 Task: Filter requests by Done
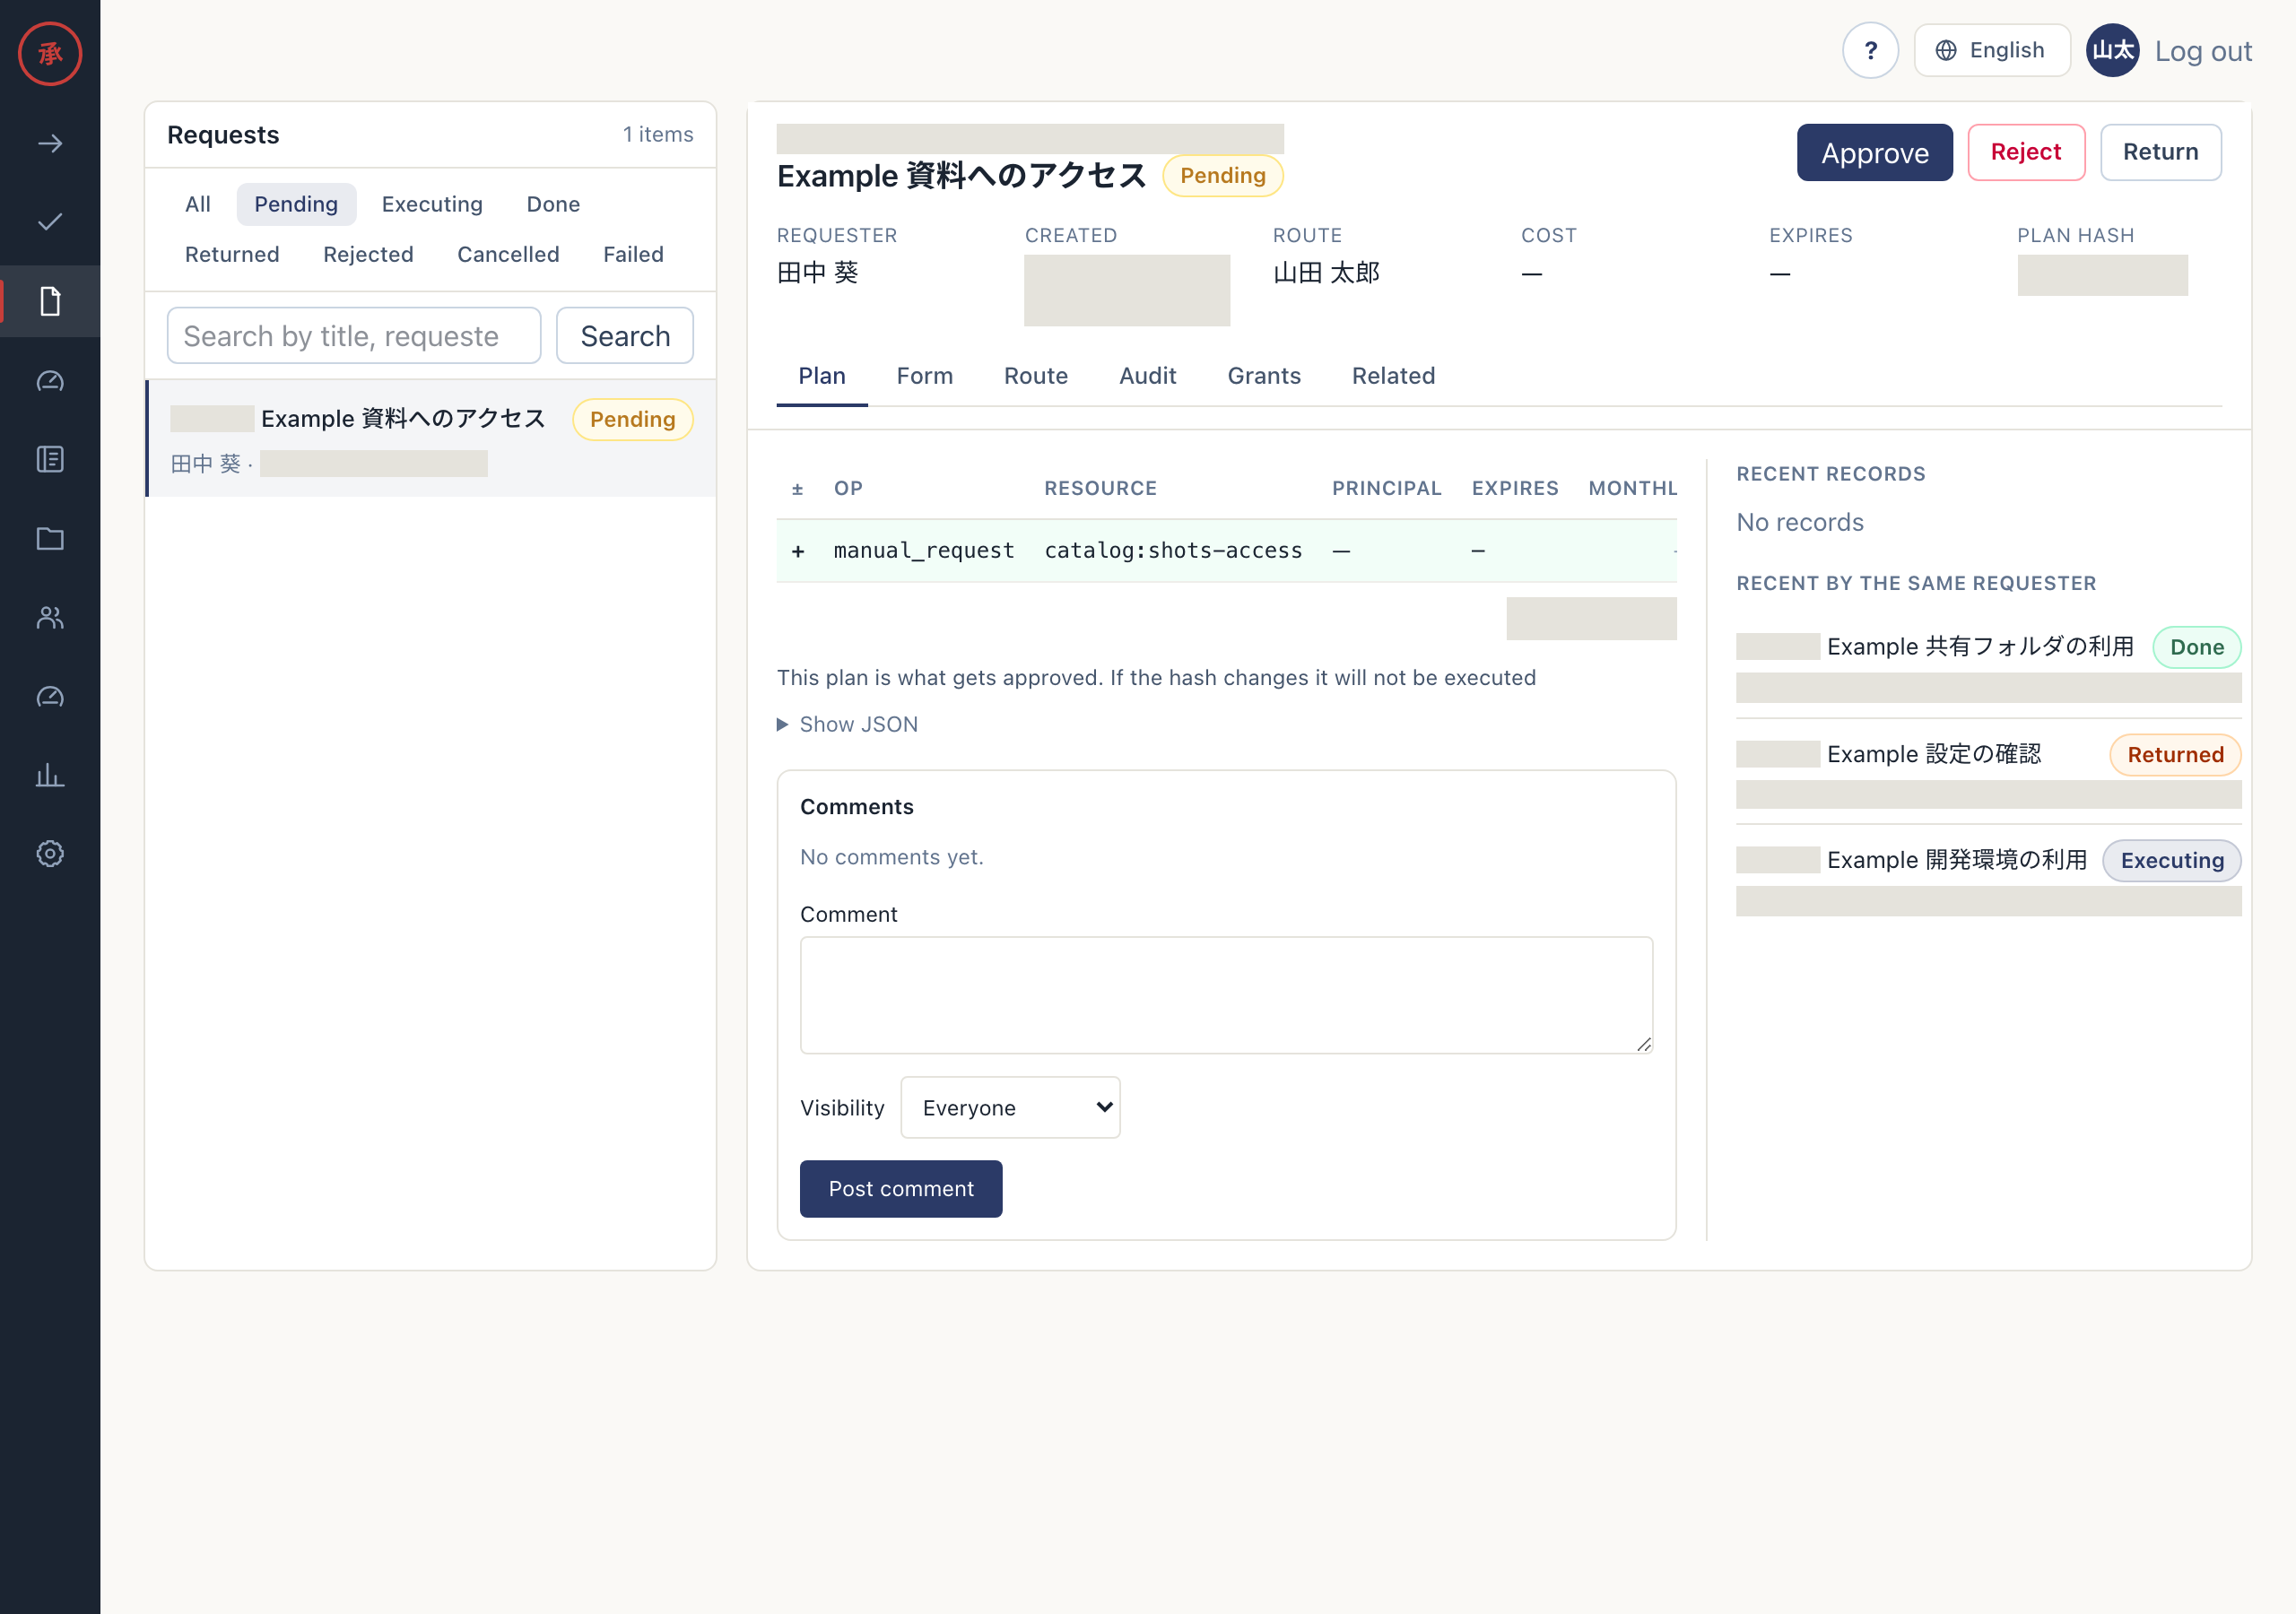[x=553, y=204]
